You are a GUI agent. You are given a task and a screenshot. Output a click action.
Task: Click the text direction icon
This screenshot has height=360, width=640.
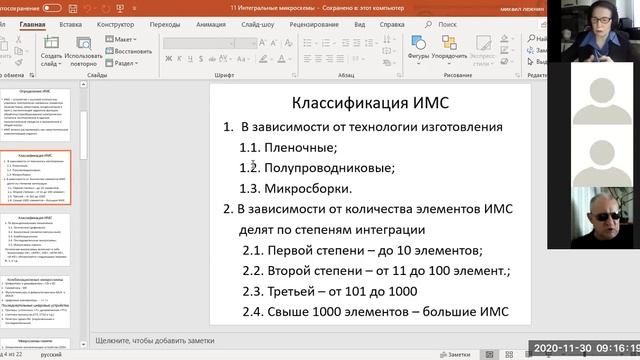point(387,40)
